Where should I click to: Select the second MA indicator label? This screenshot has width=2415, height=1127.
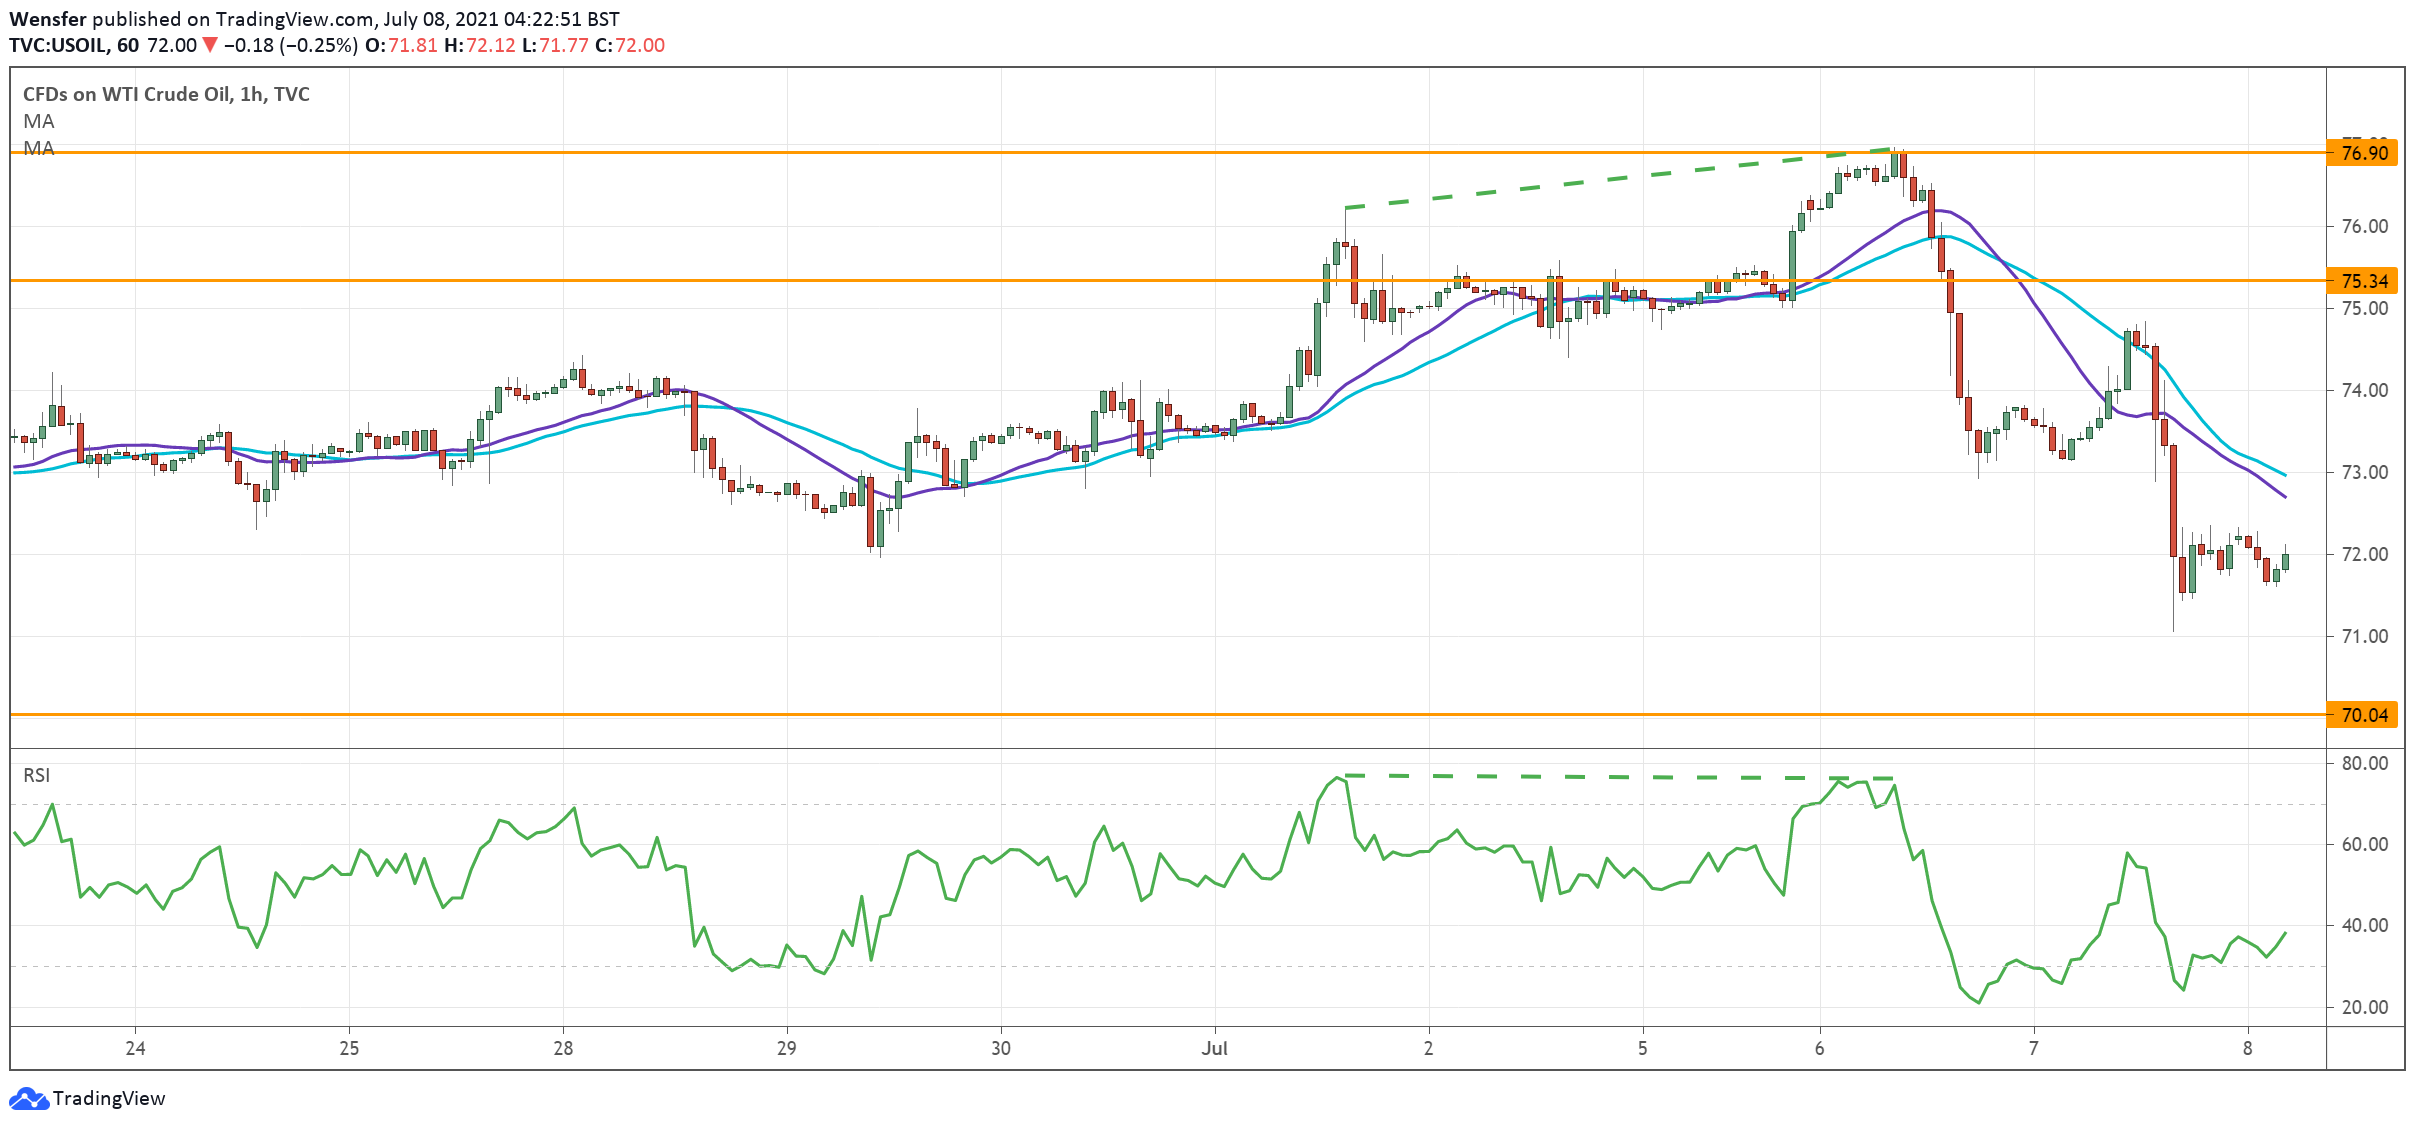[x=39, y=148]
